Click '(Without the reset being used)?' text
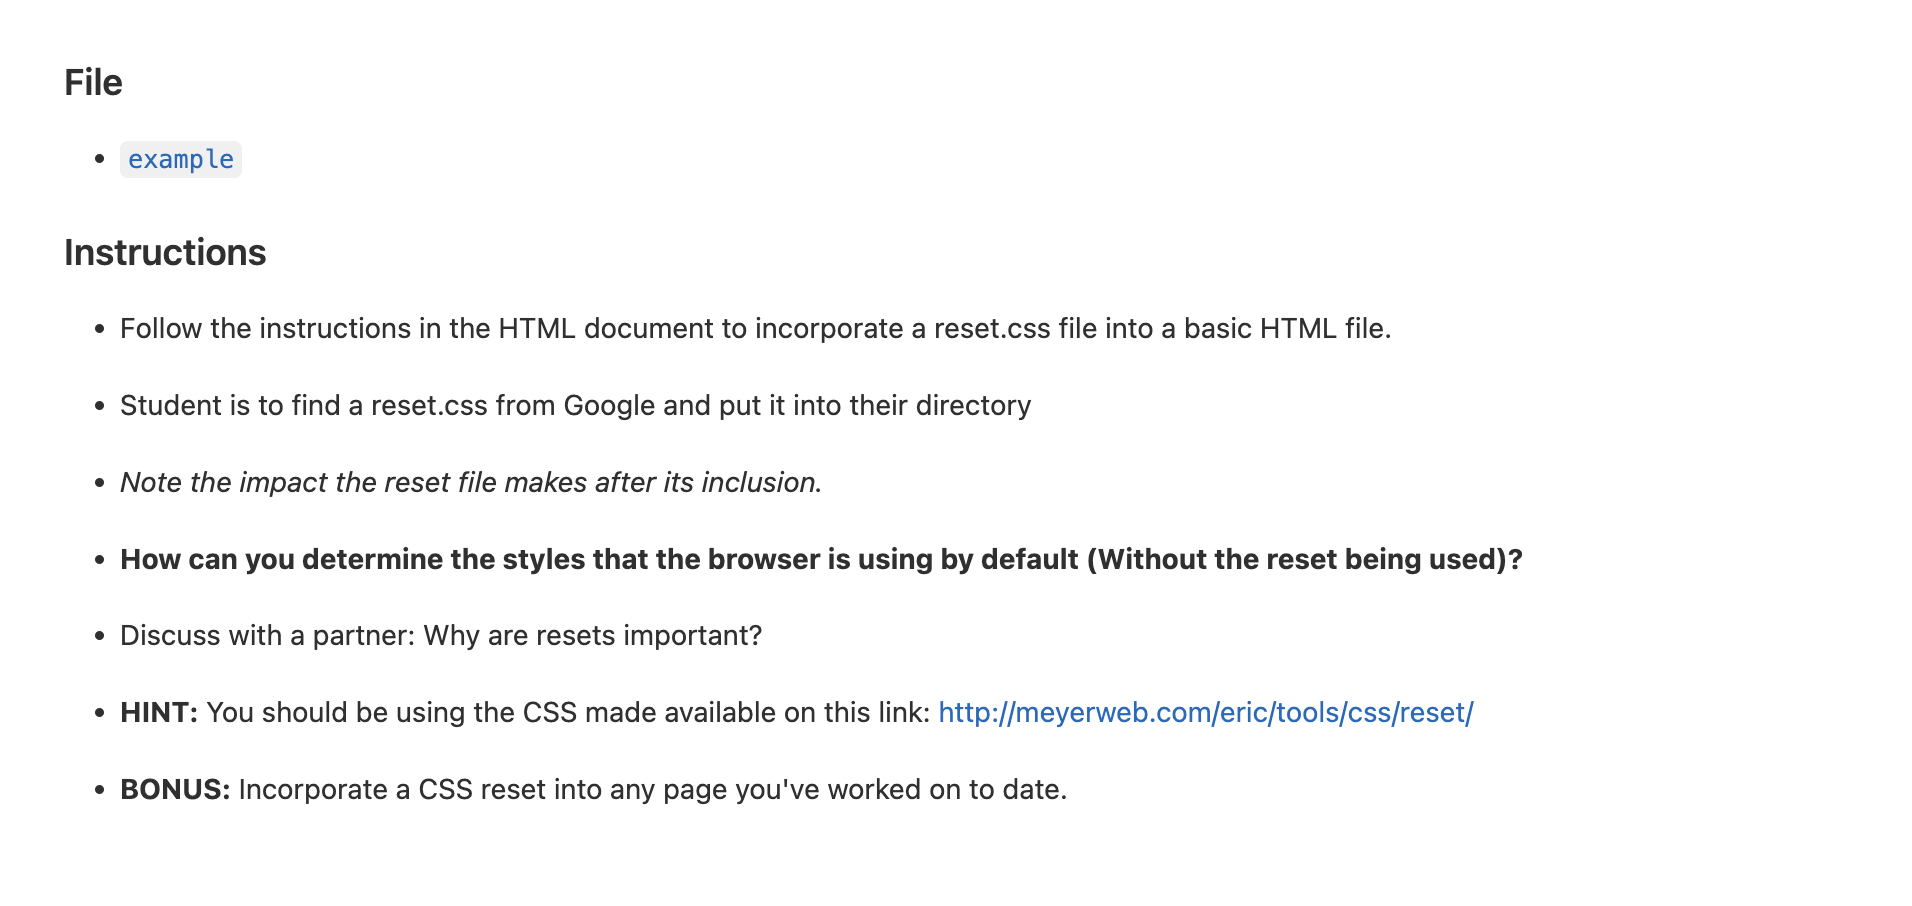 [x=1304, y=560]
